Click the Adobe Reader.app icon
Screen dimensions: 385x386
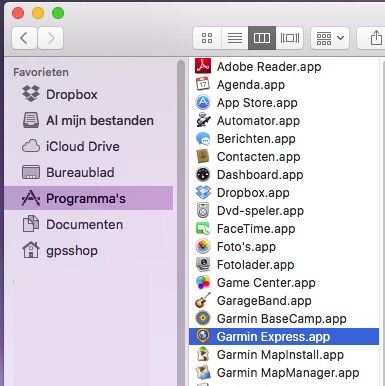203,66
